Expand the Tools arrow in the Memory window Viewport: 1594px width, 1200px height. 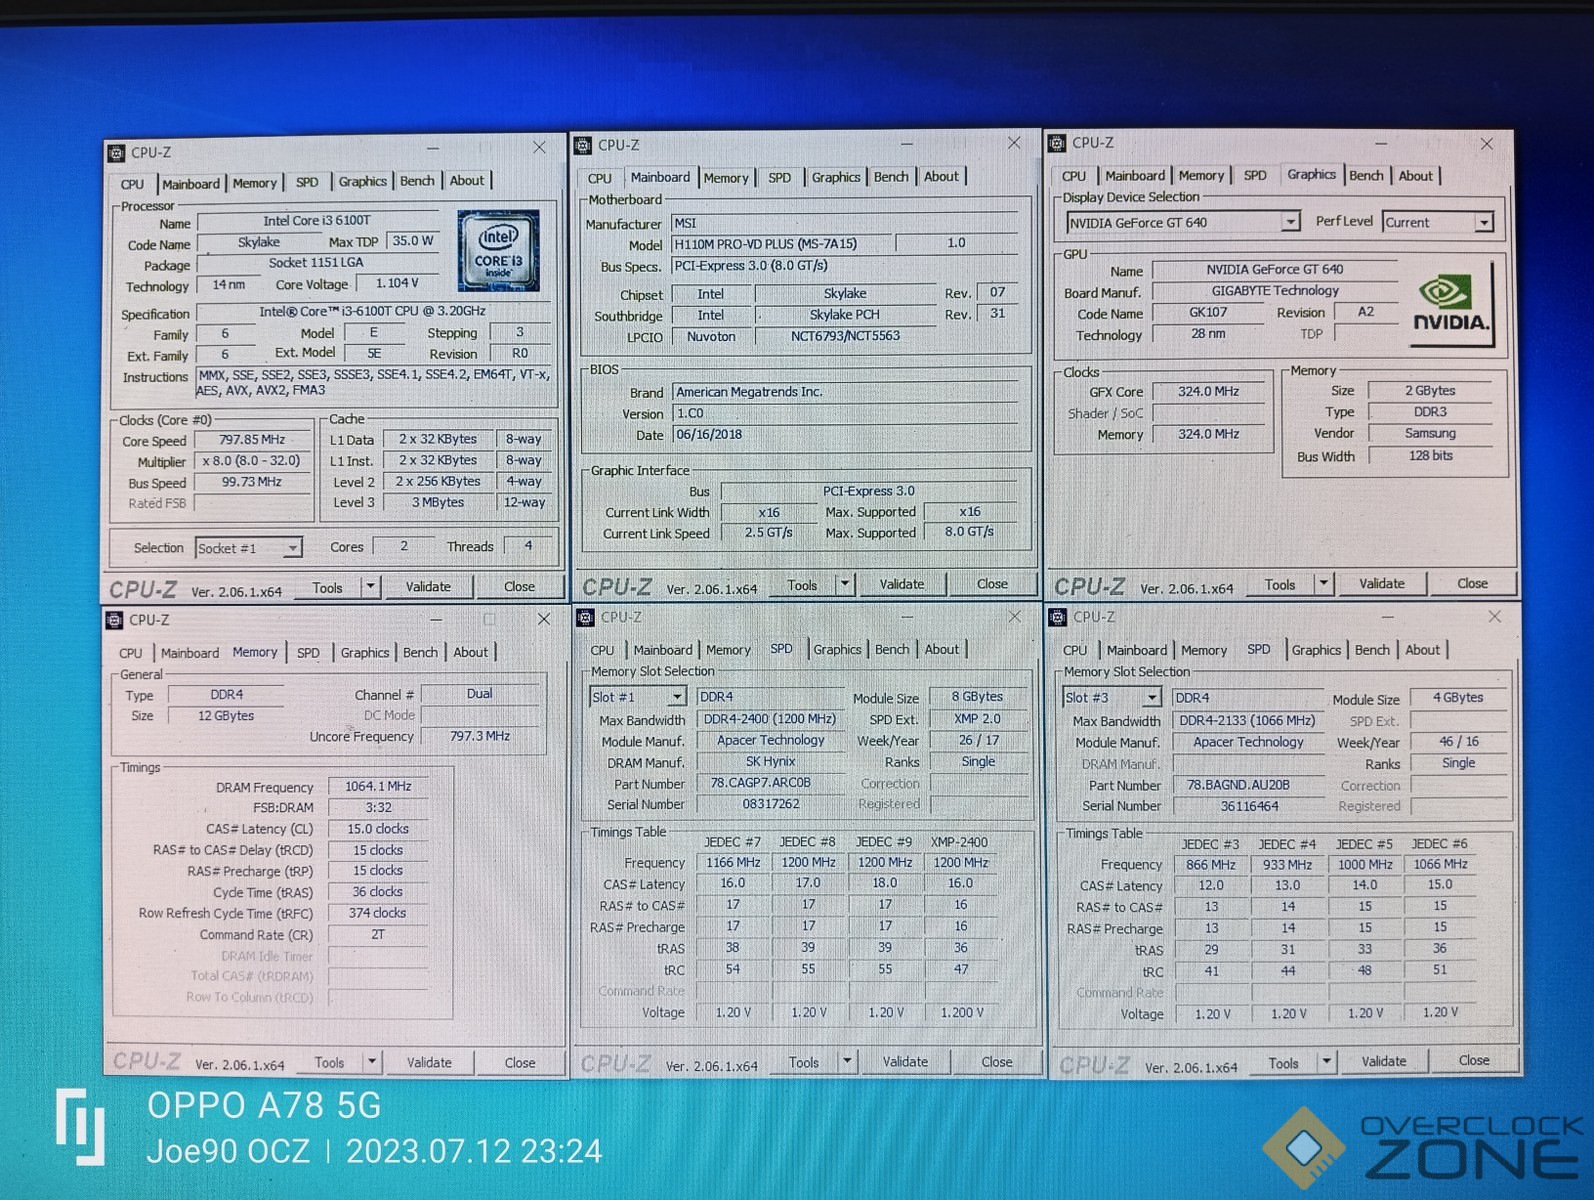[371, 1062]
